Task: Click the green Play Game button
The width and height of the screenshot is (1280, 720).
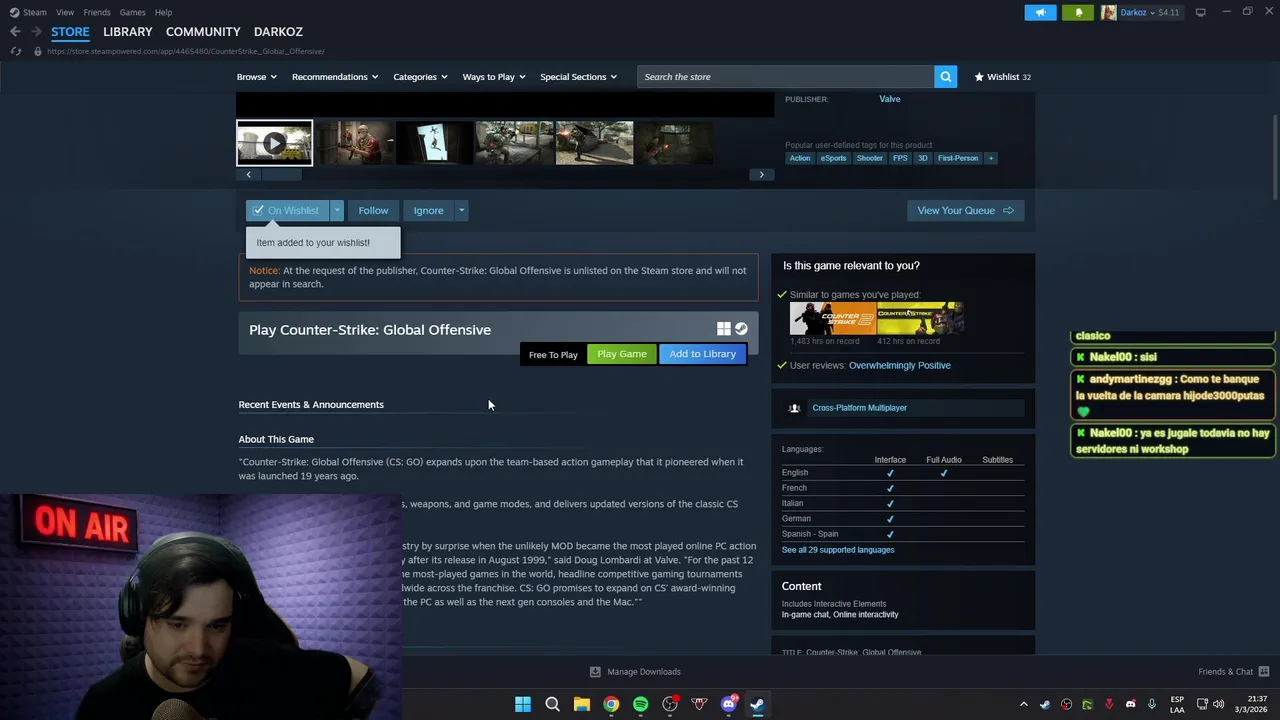Action: coord(622,354)
